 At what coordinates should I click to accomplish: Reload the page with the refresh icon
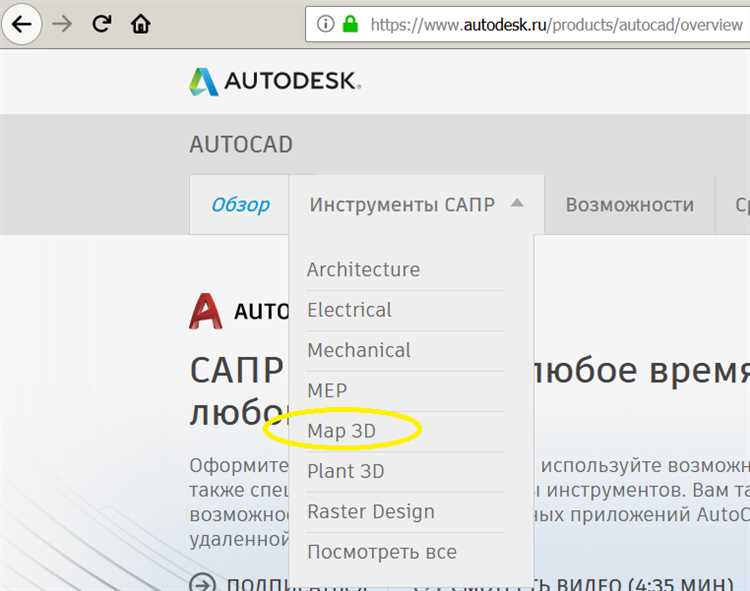[101, 23]
